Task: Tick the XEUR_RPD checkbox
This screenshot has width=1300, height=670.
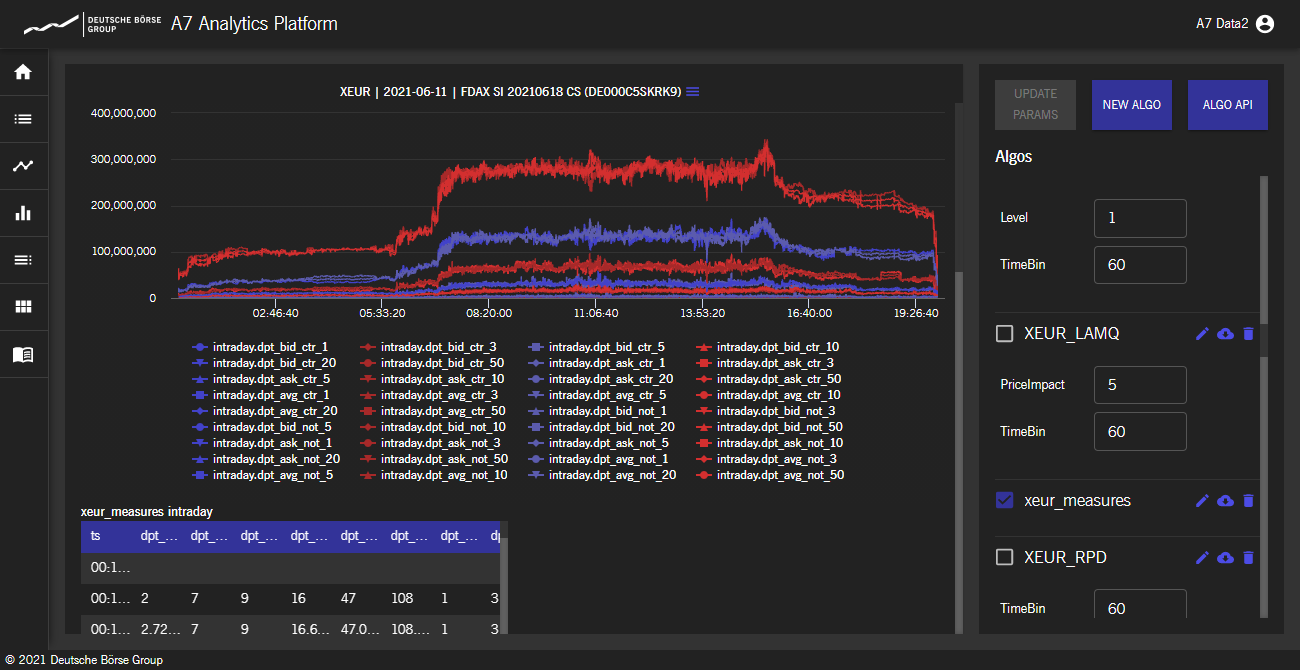Action: coord(1005,557)
